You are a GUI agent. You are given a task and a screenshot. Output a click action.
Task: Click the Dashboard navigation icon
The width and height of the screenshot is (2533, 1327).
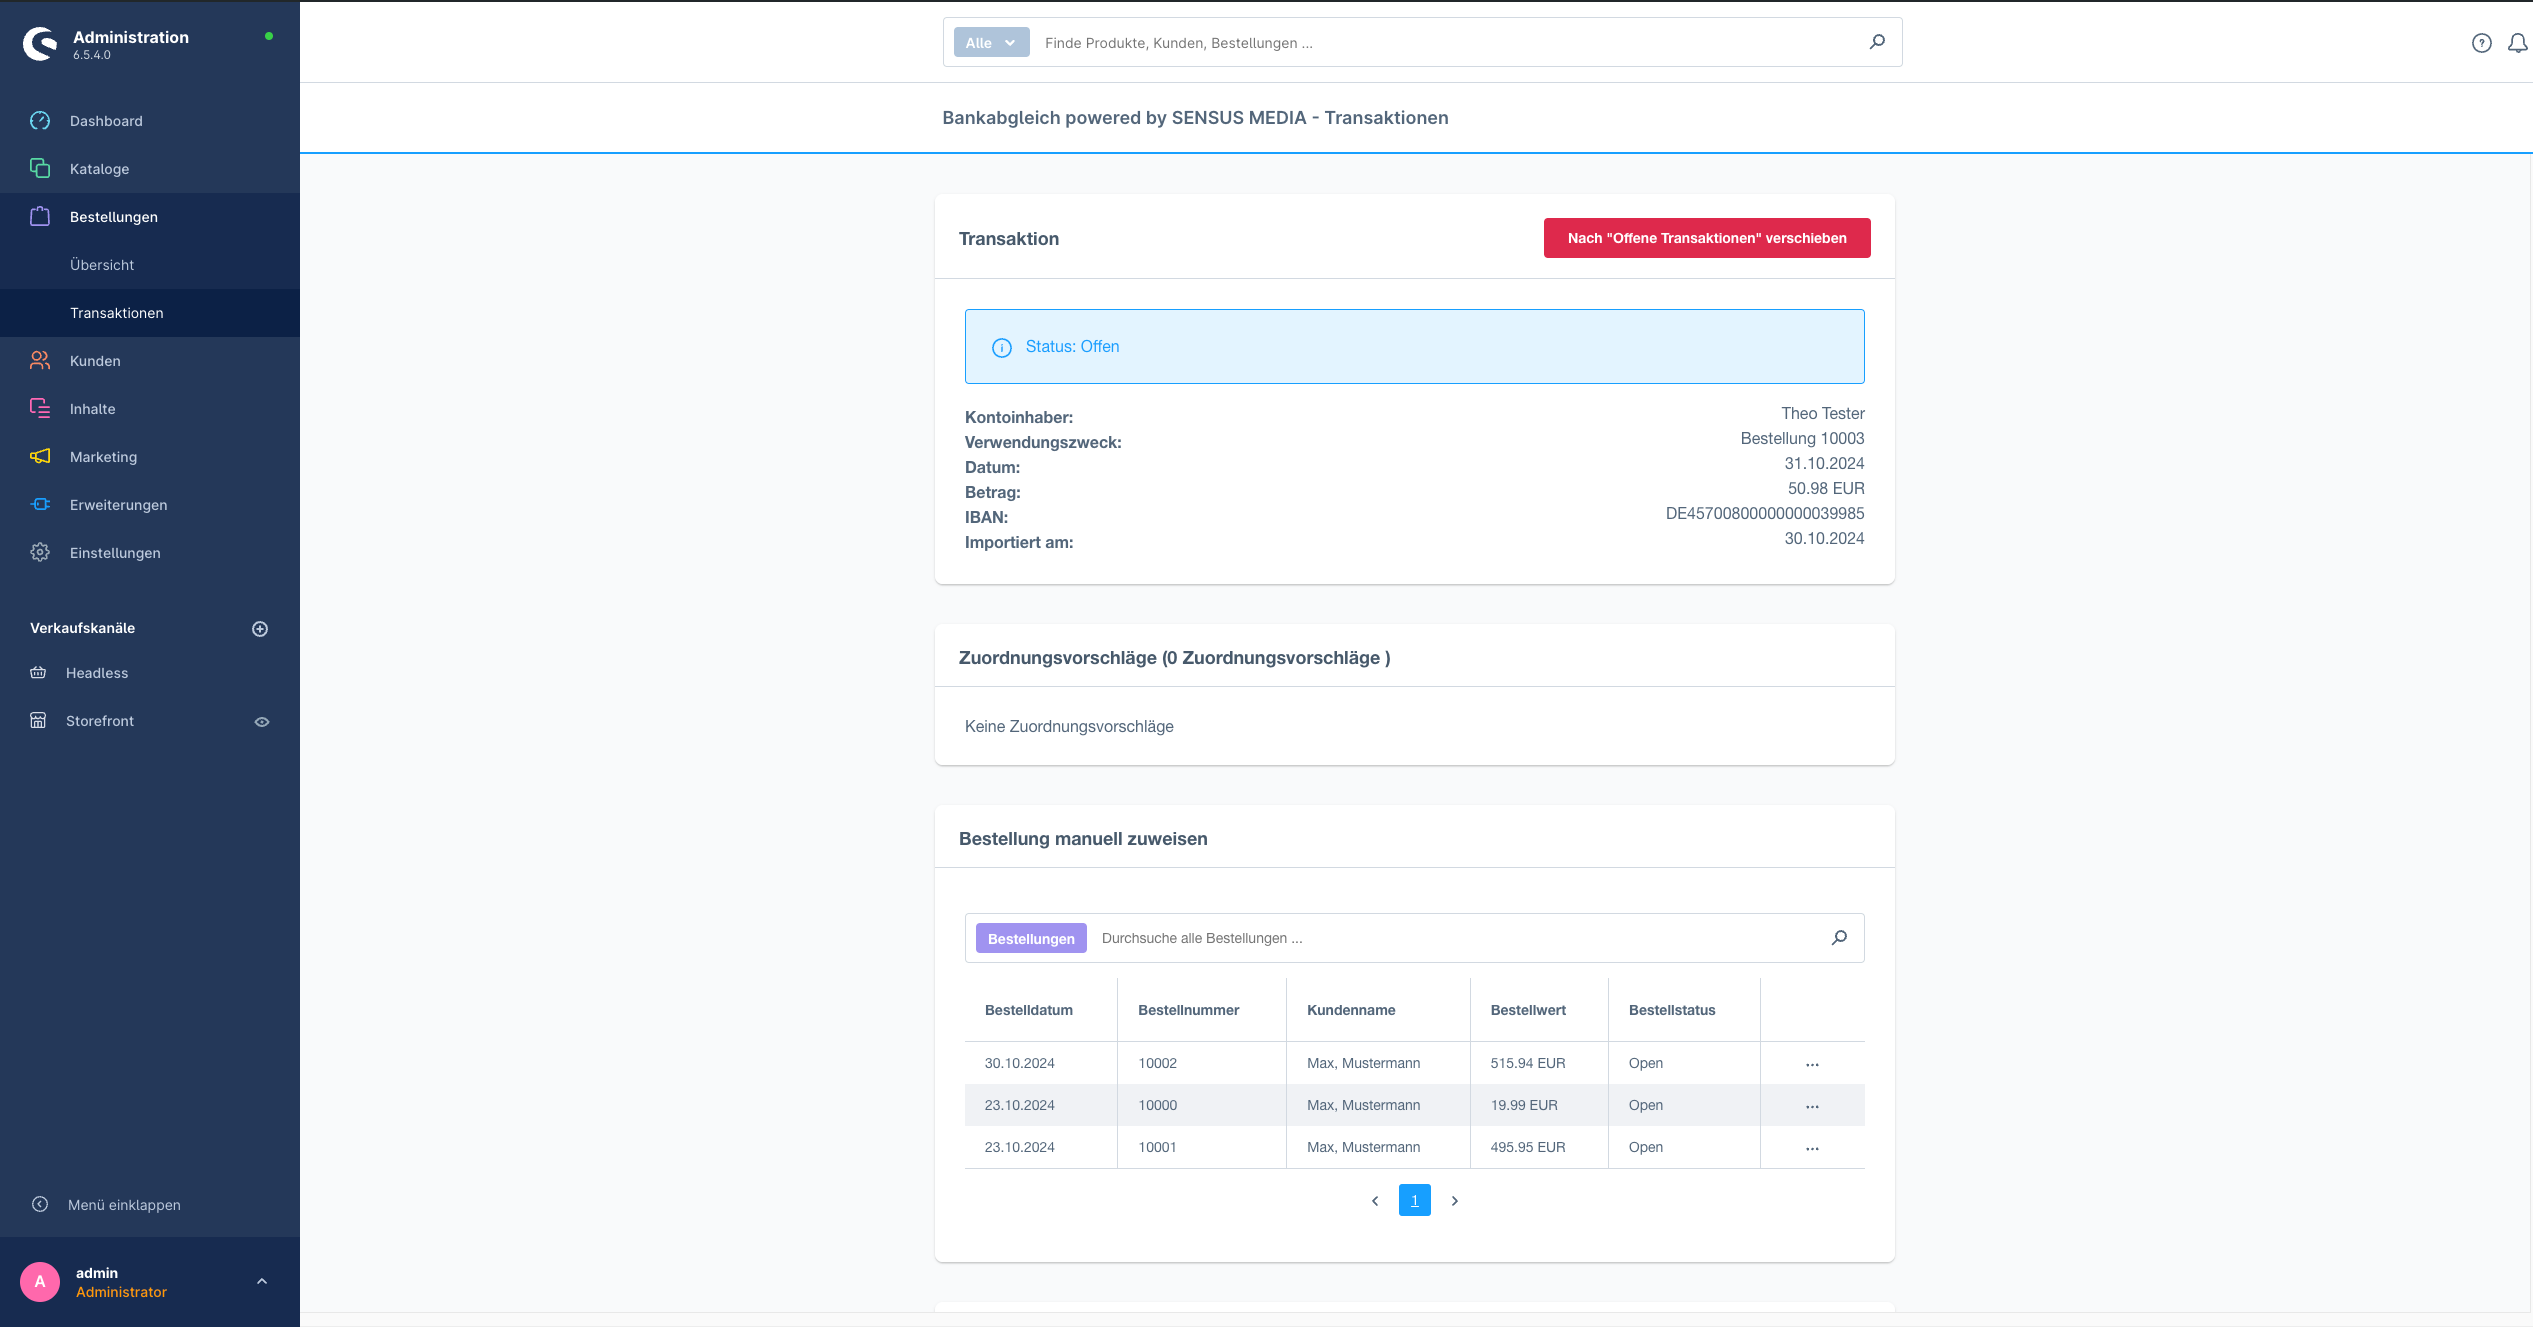[44, 121]
